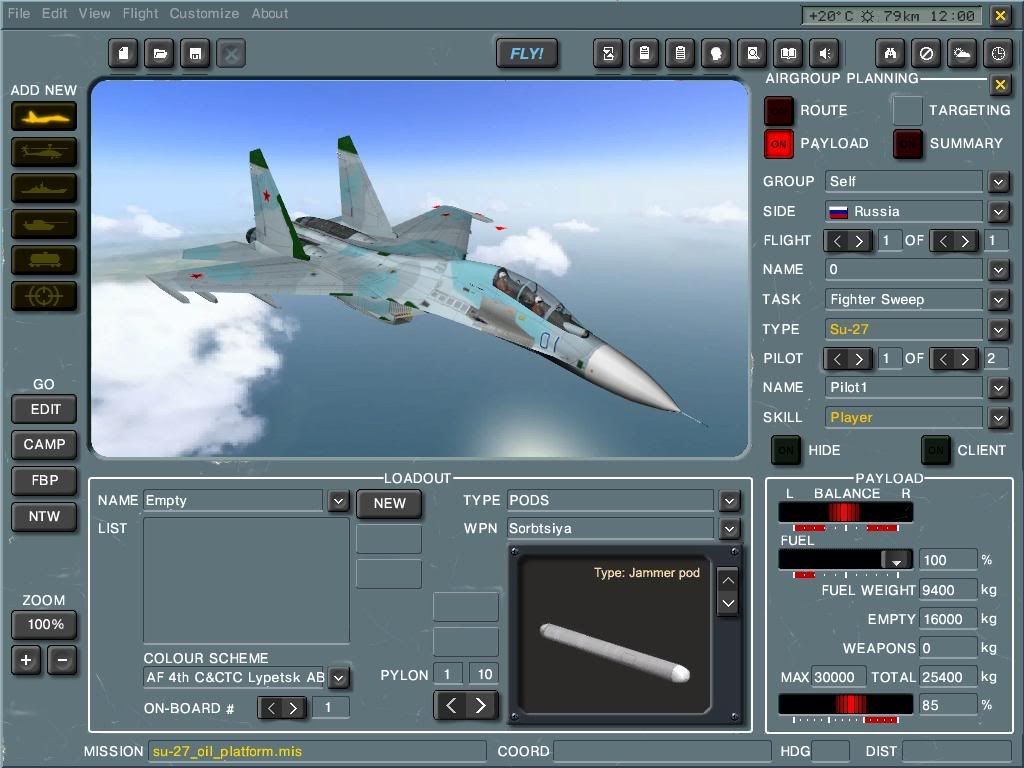Viewport: 1024px width, 768px height.
Task: Toggle the HIDE option switch
Action: point(786,450)
